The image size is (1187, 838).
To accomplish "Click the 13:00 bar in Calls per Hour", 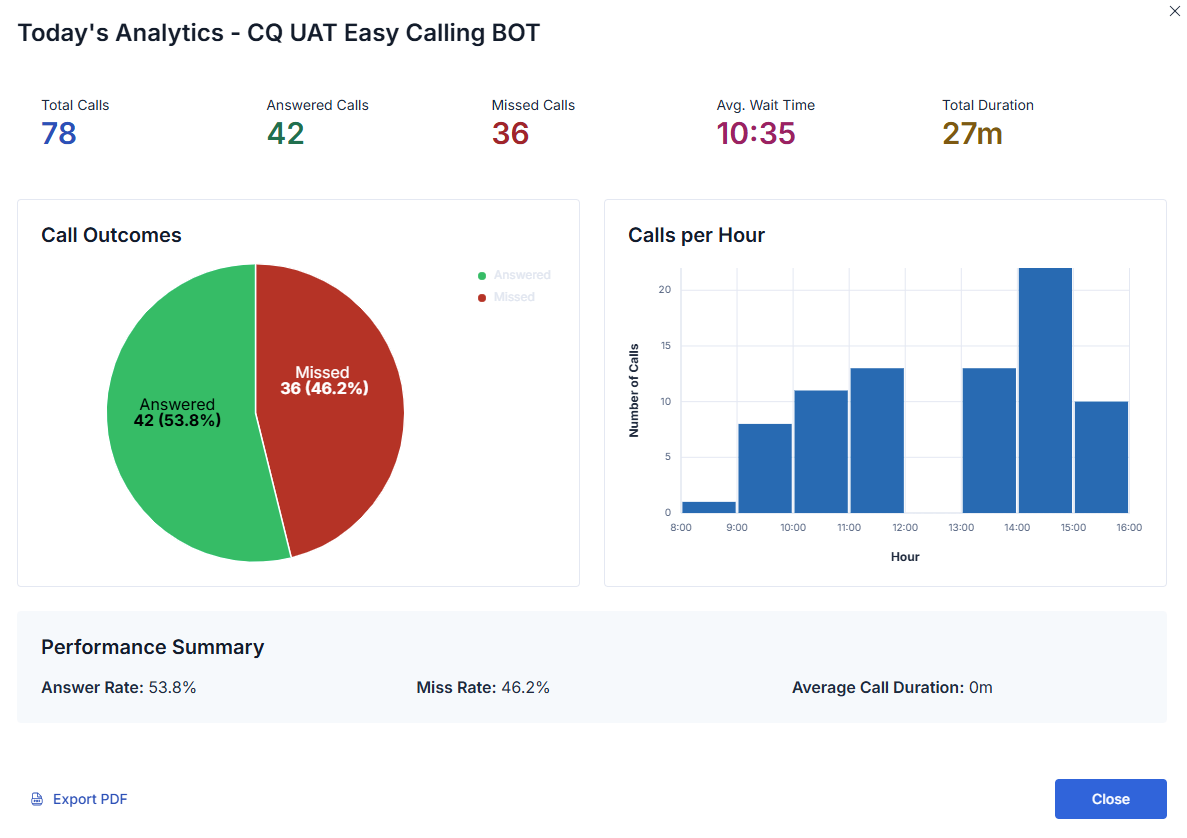I will (x=989, y=440).
